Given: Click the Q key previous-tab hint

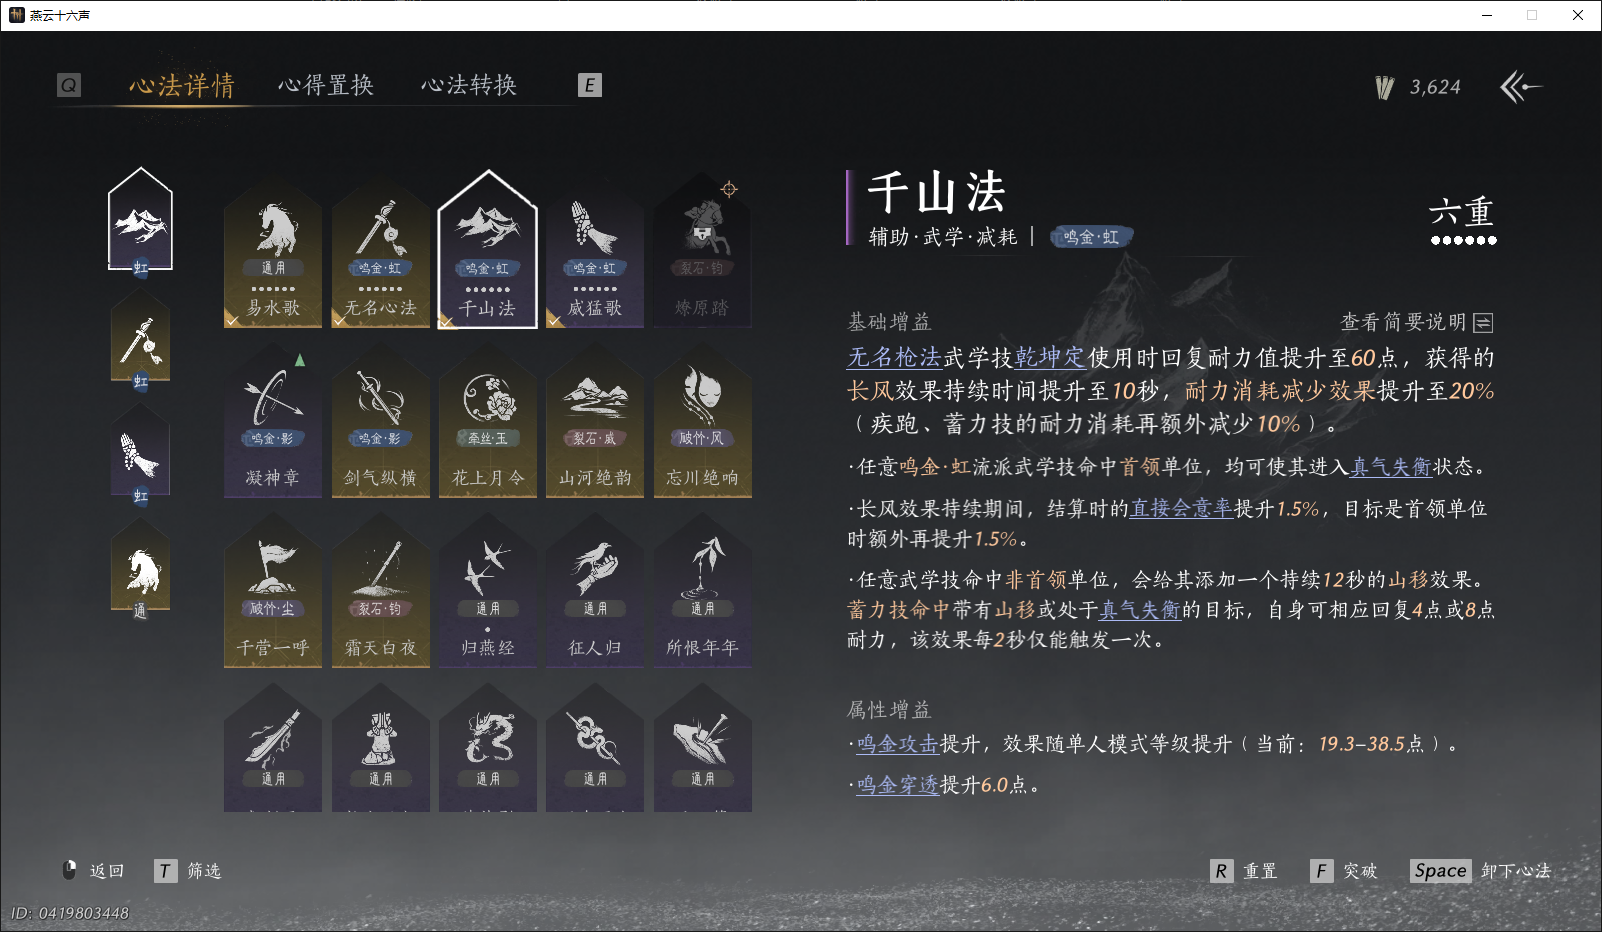Looking at the screenshot, I should 69,85.
